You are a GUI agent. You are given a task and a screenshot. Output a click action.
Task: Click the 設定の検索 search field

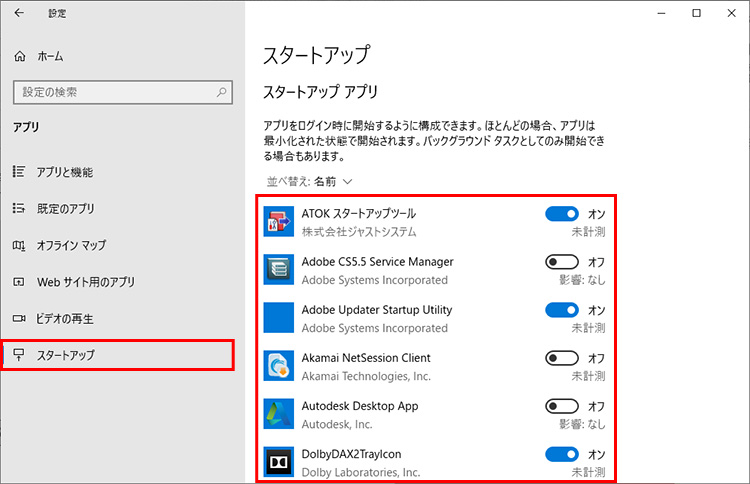[x=110, y=92]
